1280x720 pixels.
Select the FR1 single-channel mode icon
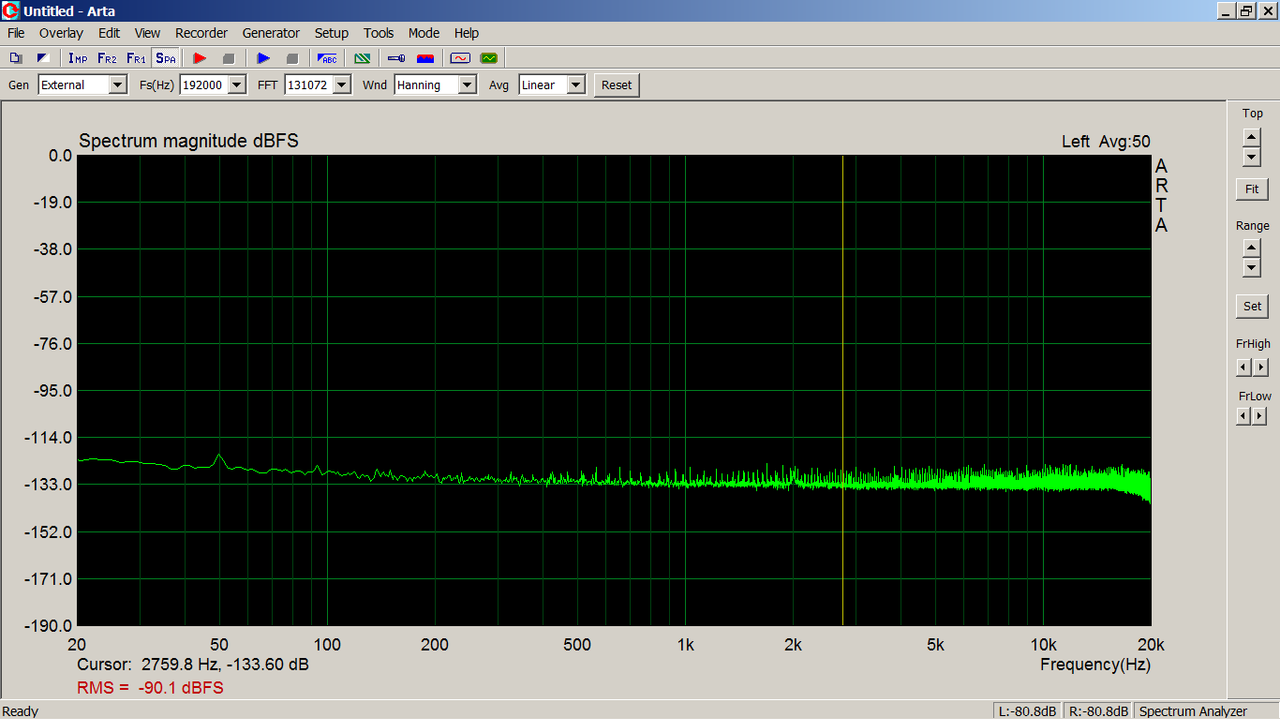coord(136,59)
